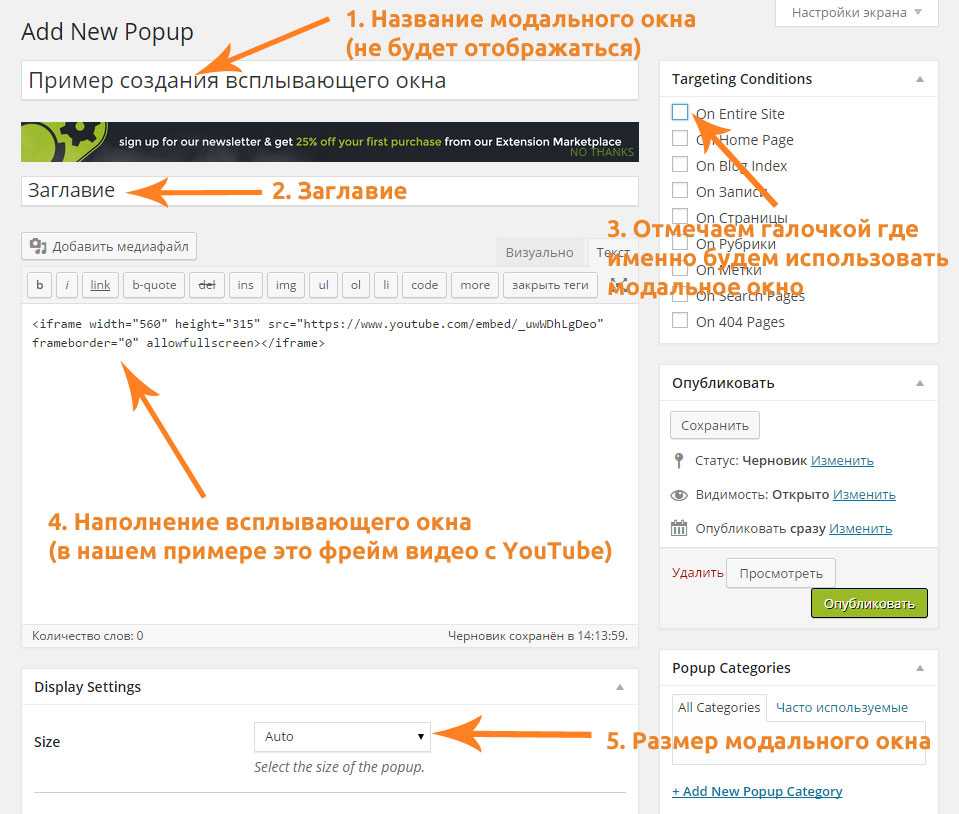The height and width of the screenshot is (814, 959).
Task: Click the 'ul' list quicktag button
Action: (x=323, y=285)
